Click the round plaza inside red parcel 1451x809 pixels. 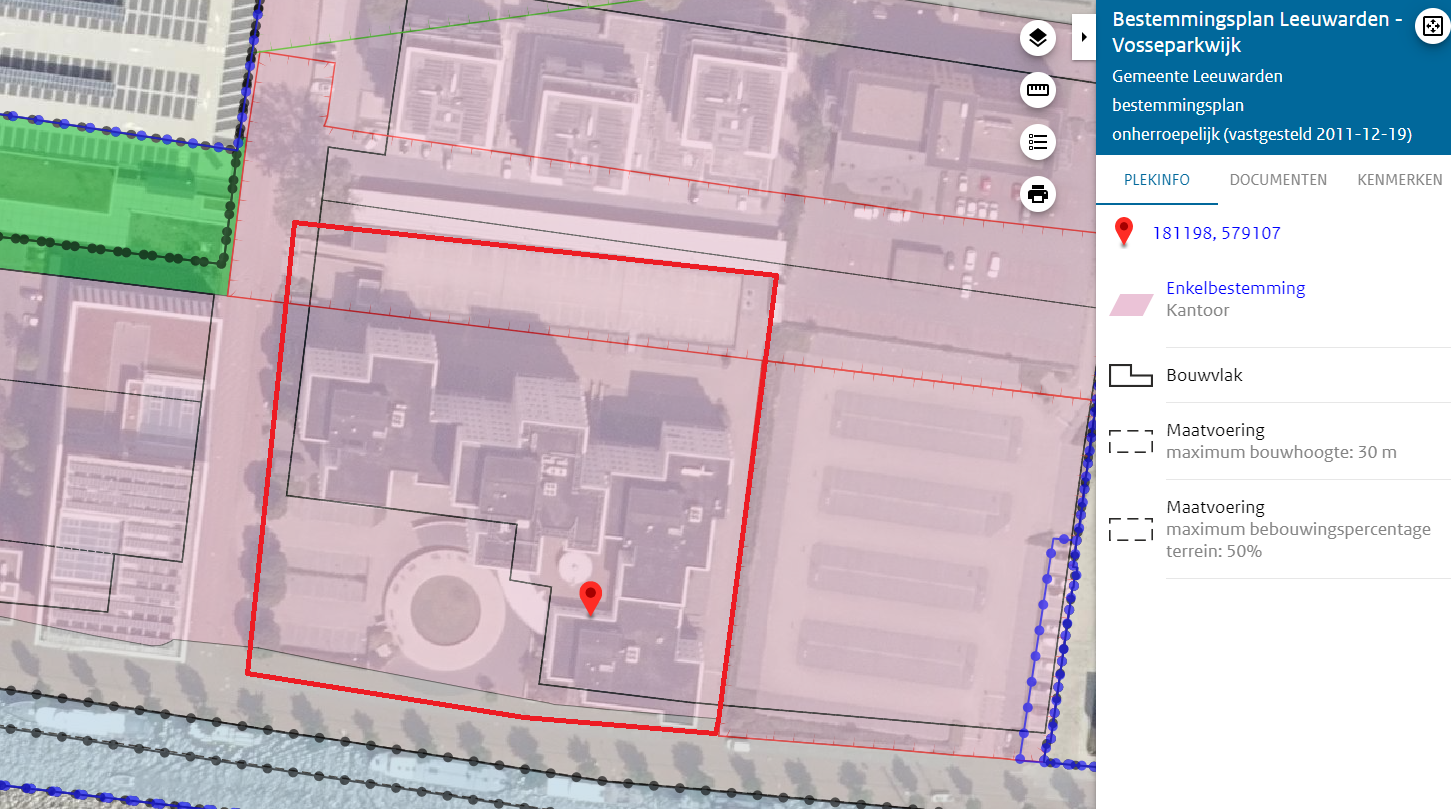tap(445, 608)
